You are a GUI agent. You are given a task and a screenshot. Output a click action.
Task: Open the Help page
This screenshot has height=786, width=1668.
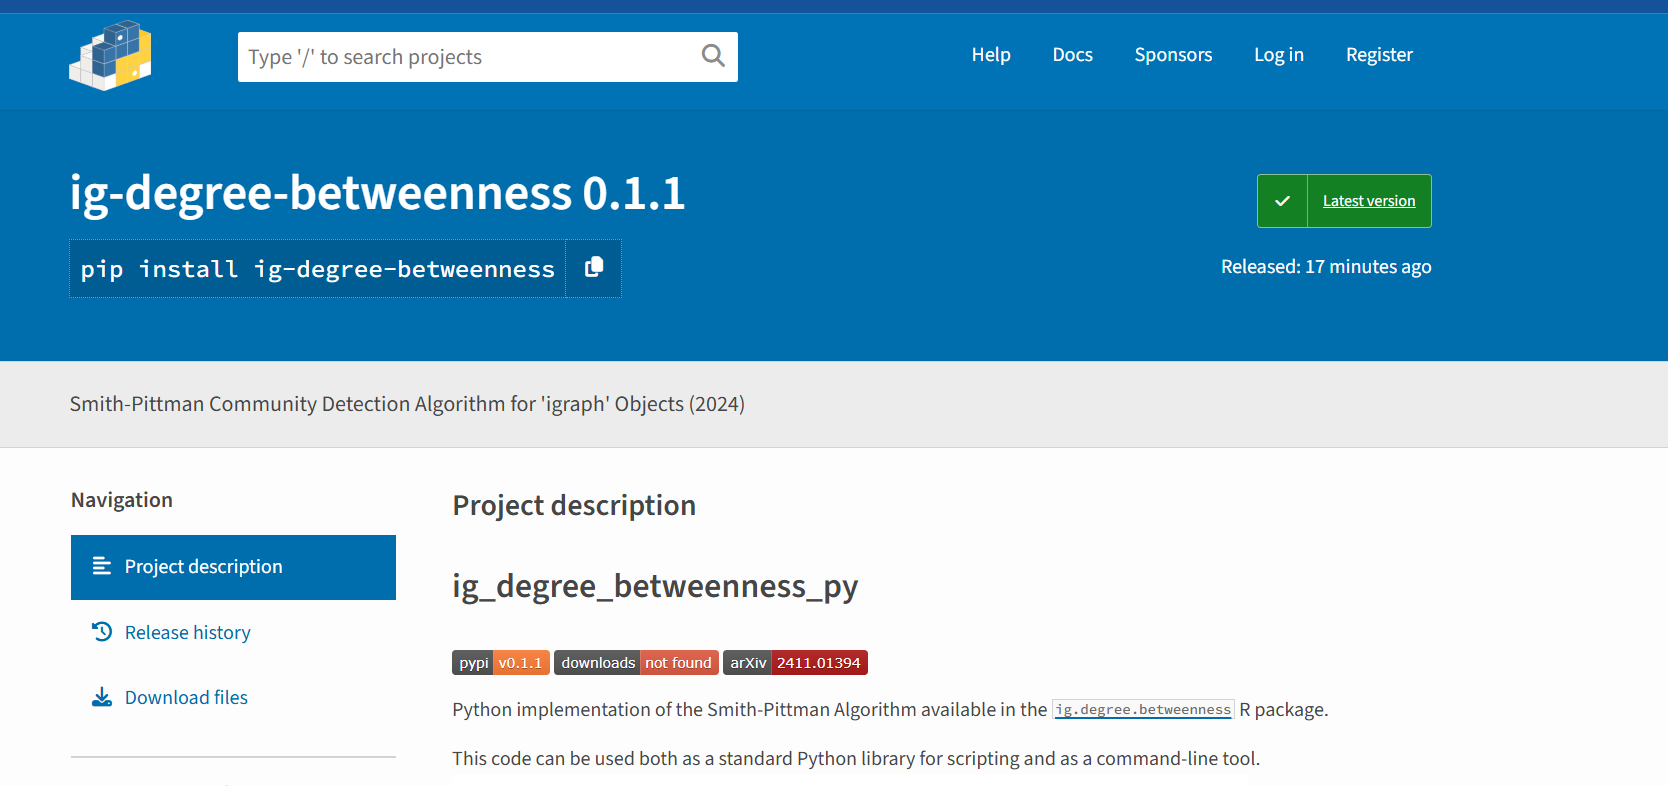click(991, 55)
